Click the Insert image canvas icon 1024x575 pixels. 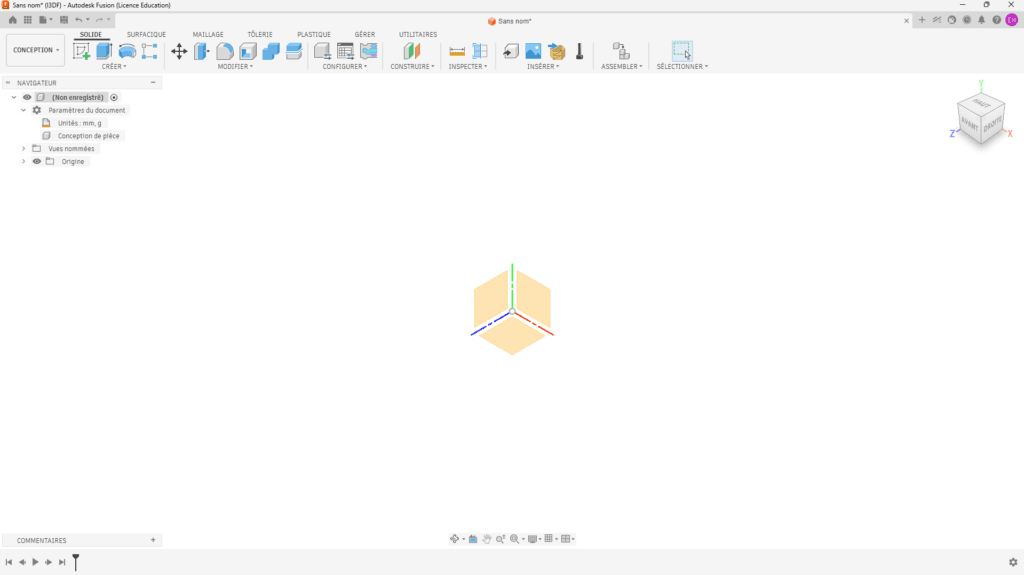point(534,51)
